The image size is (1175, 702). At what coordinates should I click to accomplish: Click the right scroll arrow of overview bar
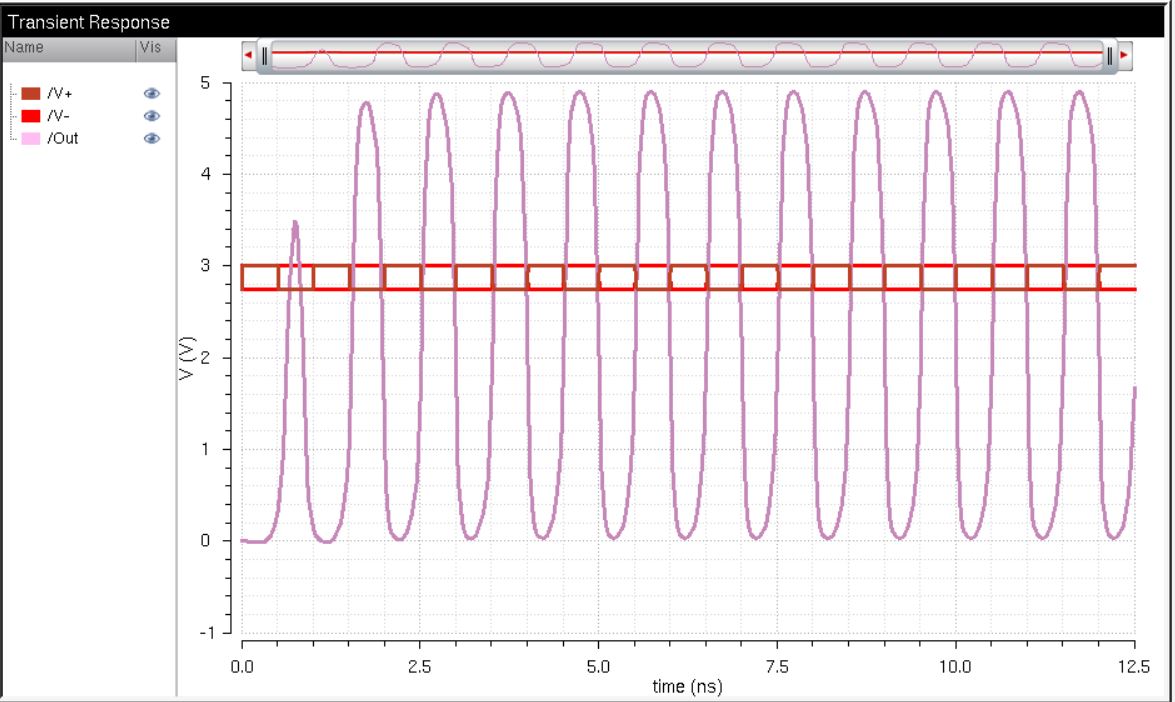click(x=1124, y=55)
